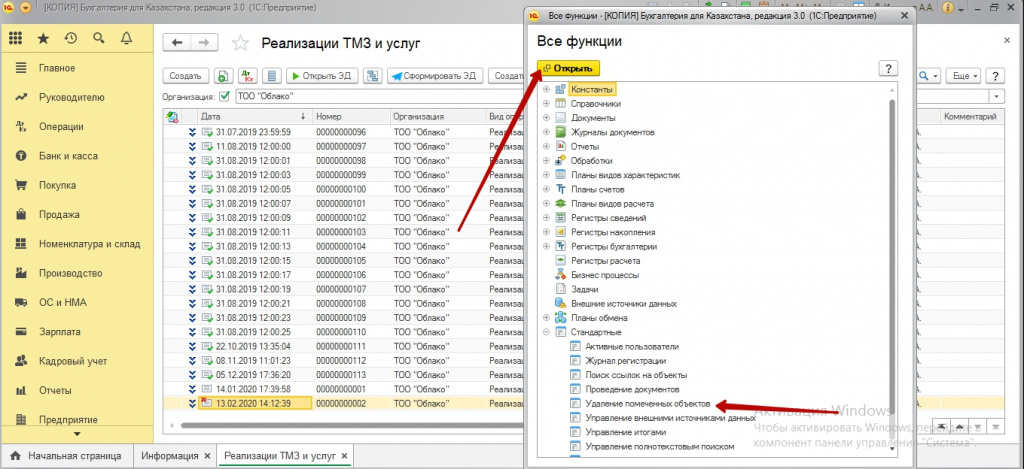Open the Операции section

(77, 127)
